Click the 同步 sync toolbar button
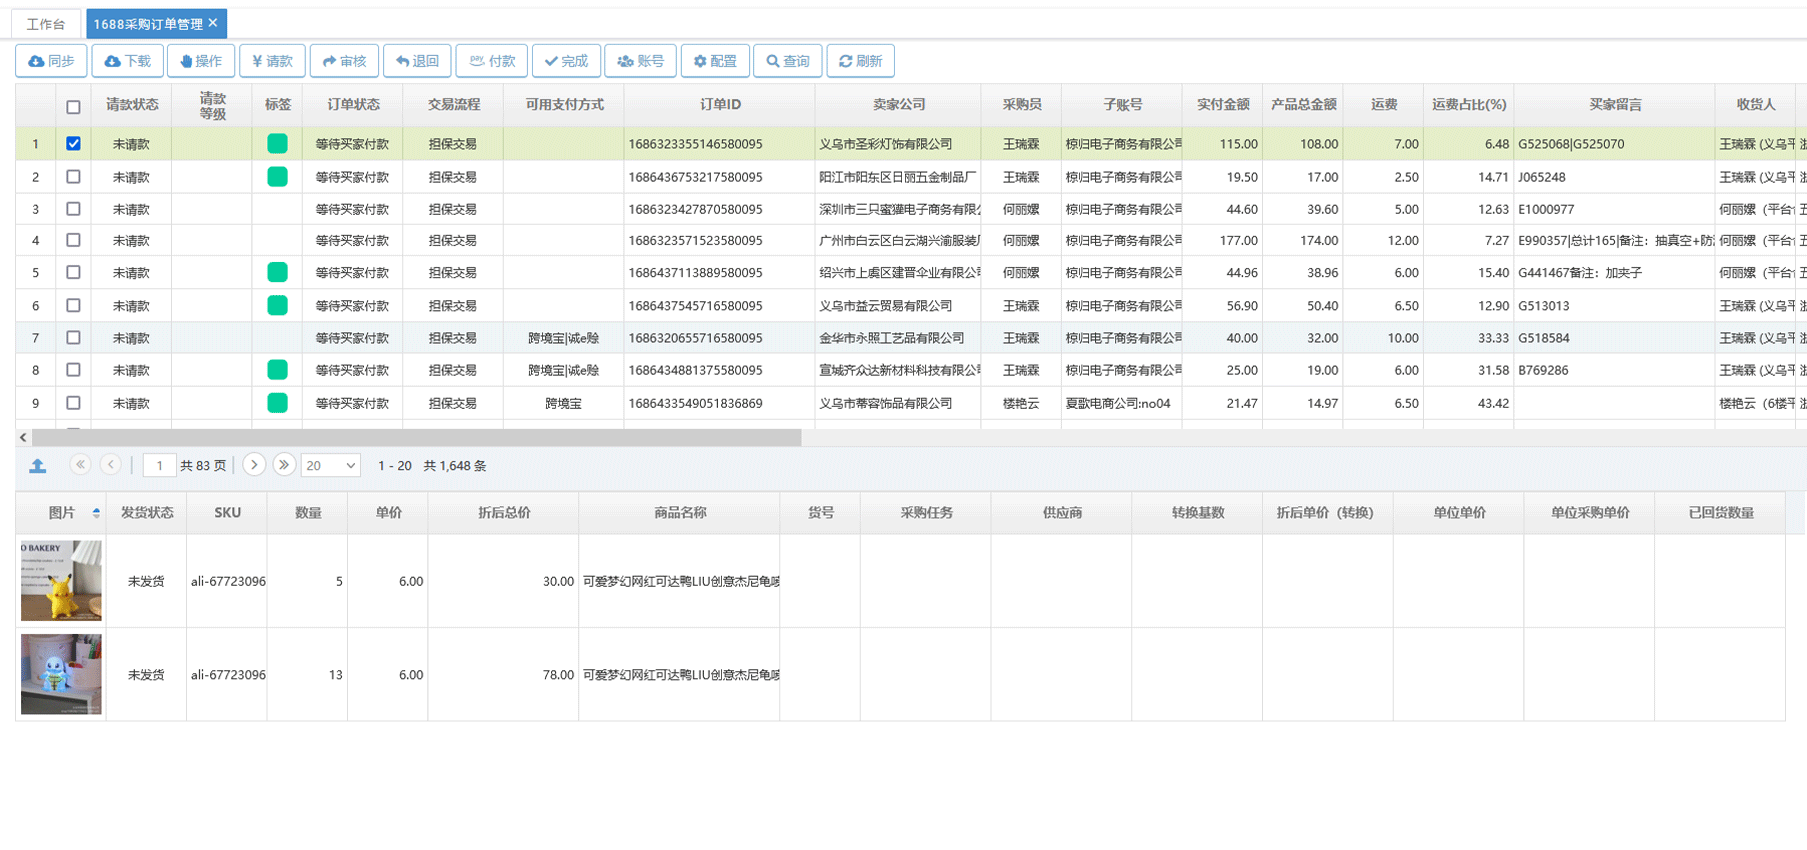The height and width of the screenshot is (850, 1807). tap(51, 61)
